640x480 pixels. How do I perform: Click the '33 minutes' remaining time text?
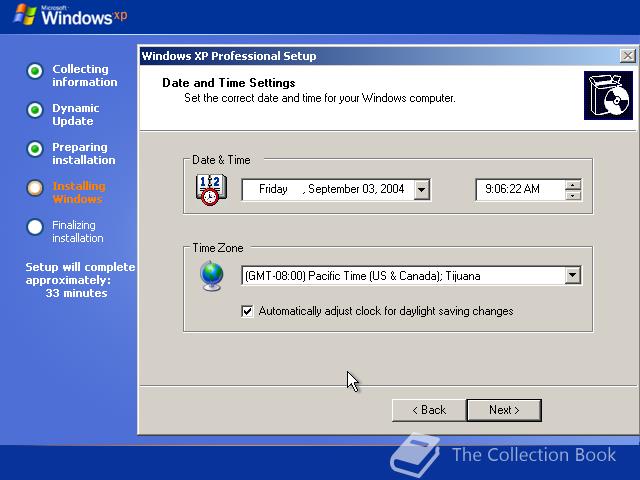tap(76, 293)
